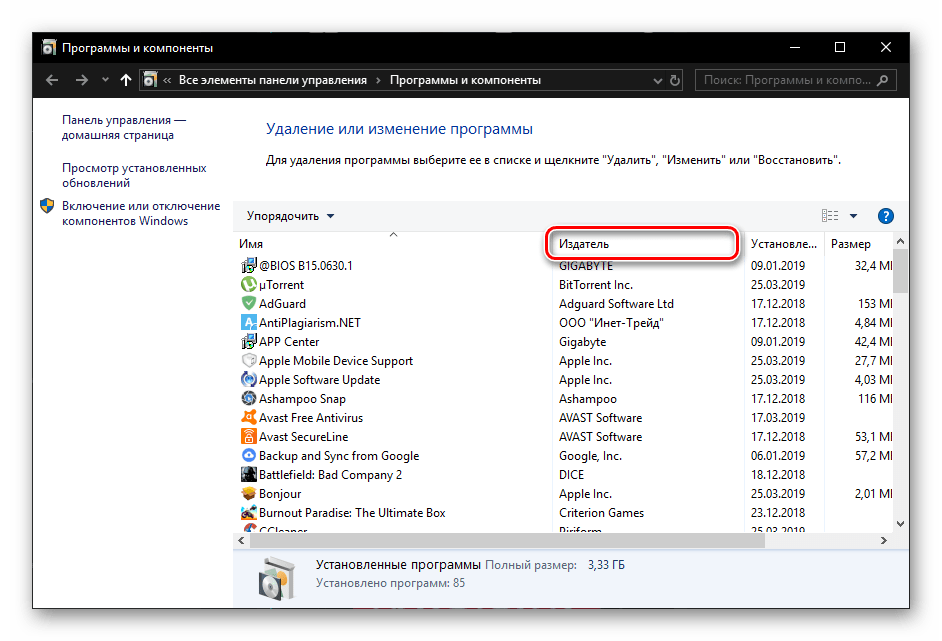Screen dimensions: 942x641
Task: Select the AdGuard shield icon
Action: click(250, 304)
